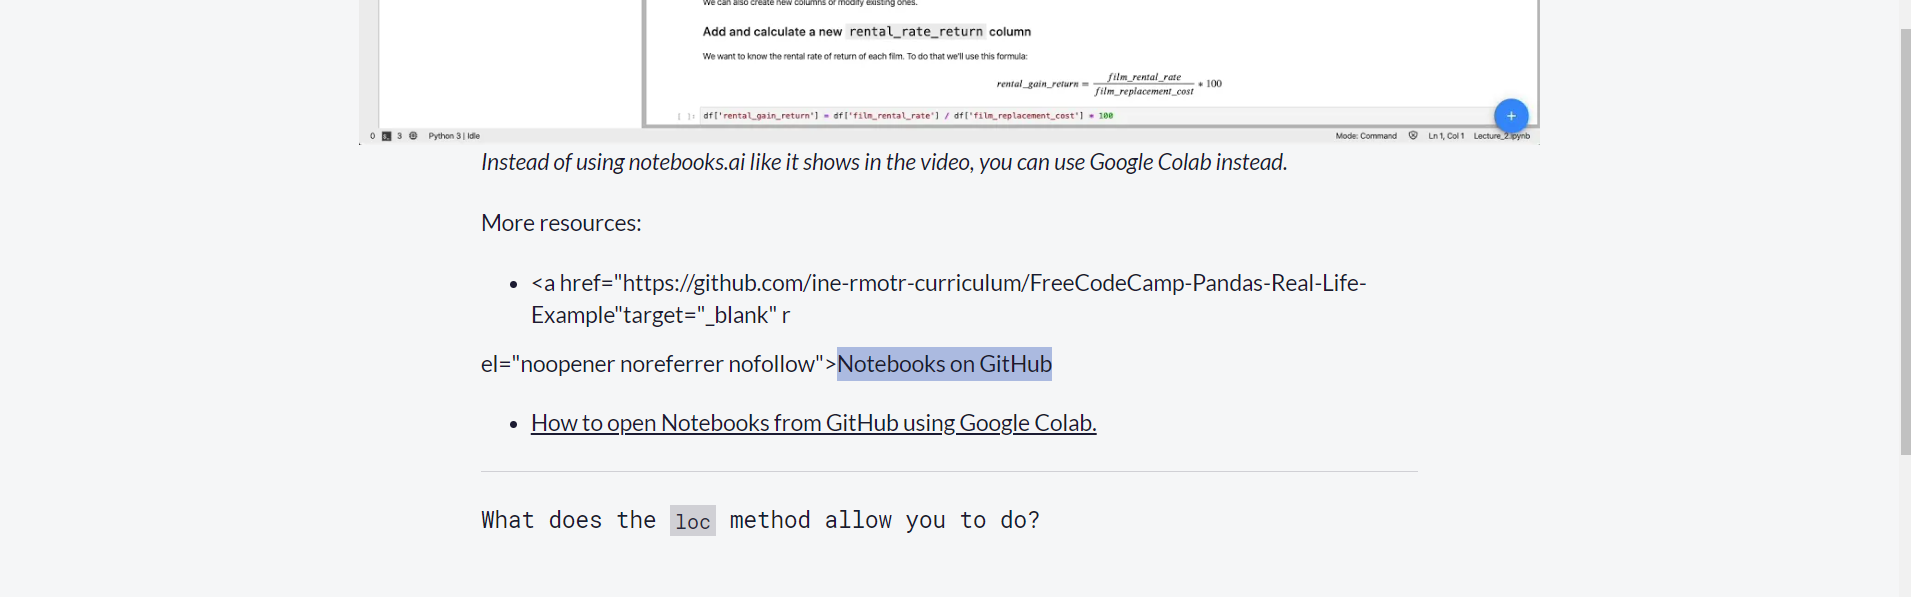
Task: Select the Lecture_2.ipynb filename tab
Action: 1500,135
